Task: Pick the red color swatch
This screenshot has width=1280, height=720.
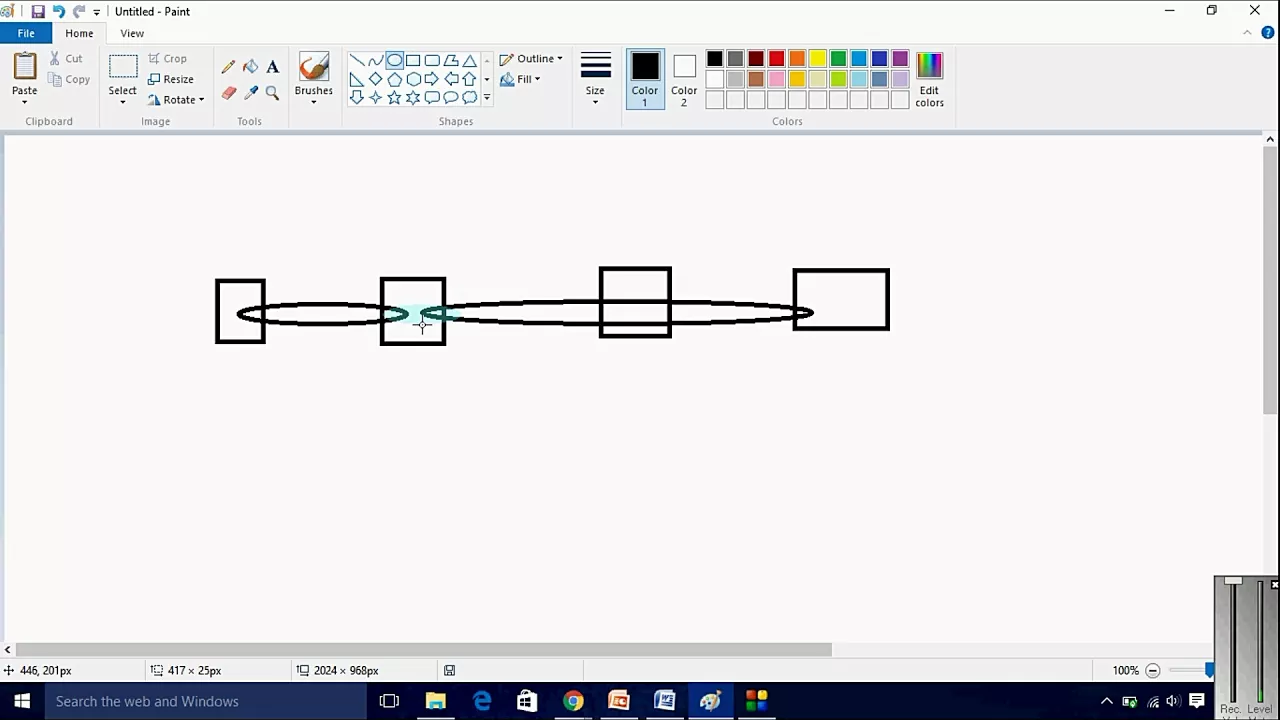Action: 776,59
